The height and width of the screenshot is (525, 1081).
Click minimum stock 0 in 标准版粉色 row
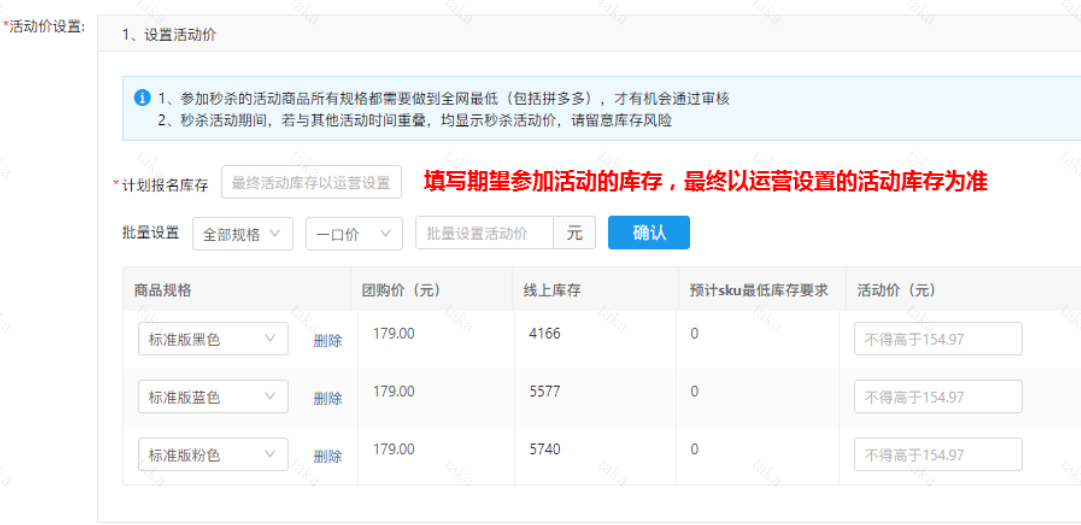click(694, 449)
